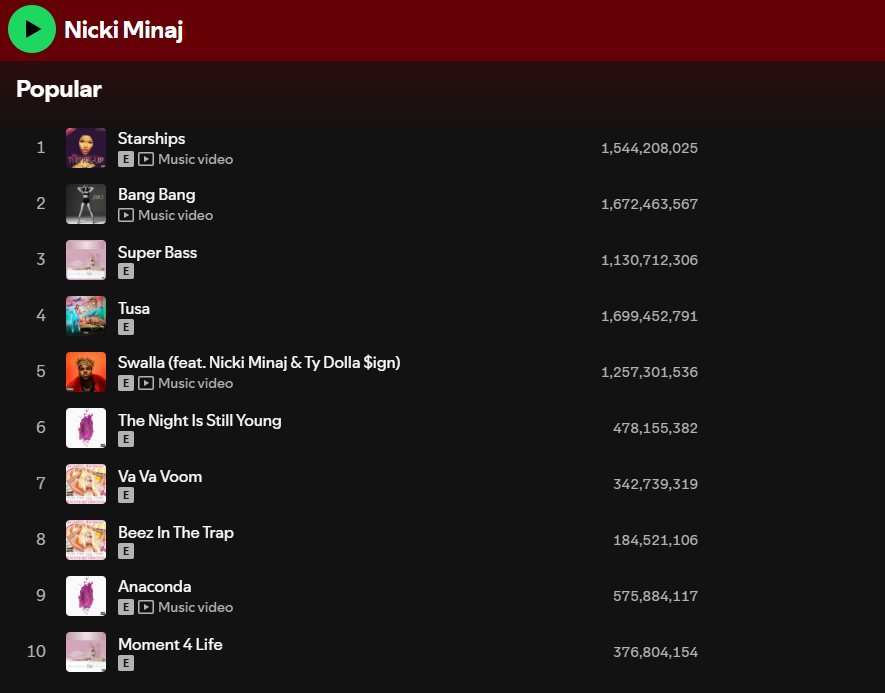Click play count 342,739,319 for Va Va Voom
This screenshot has width=885, height=693.
coord(655,484)
